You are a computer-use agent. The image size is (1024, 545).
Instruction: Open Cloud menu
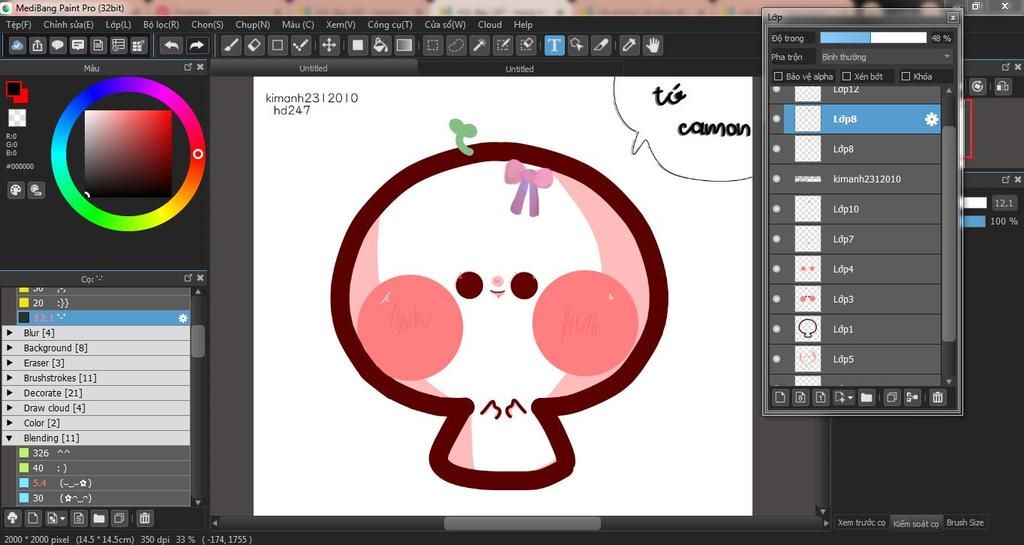(x=490, y=24)
